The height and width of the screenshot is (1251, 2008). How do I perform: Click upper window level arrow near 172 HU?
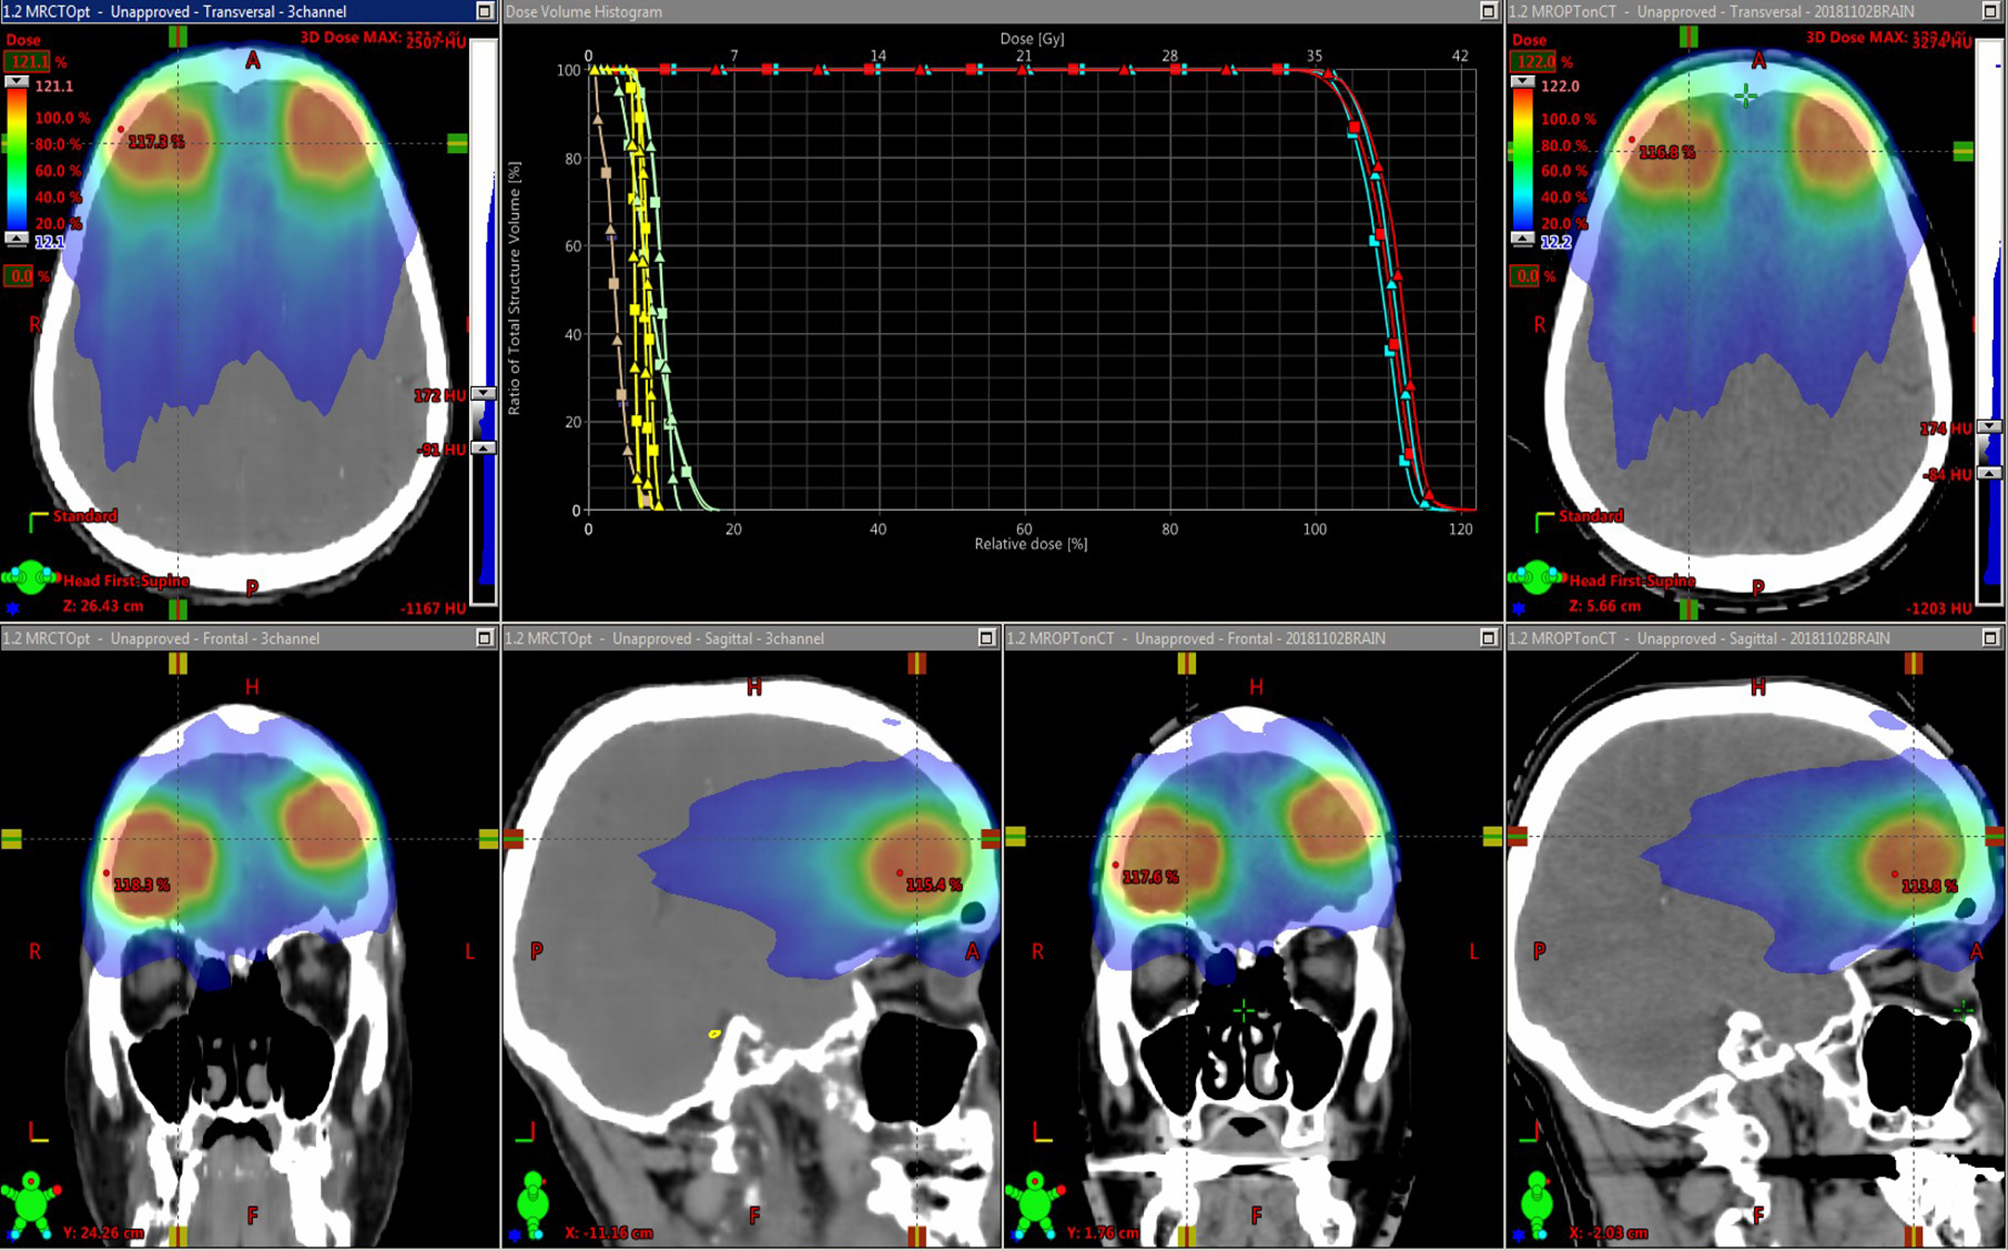pyautogui.click(x=483, y=394)
